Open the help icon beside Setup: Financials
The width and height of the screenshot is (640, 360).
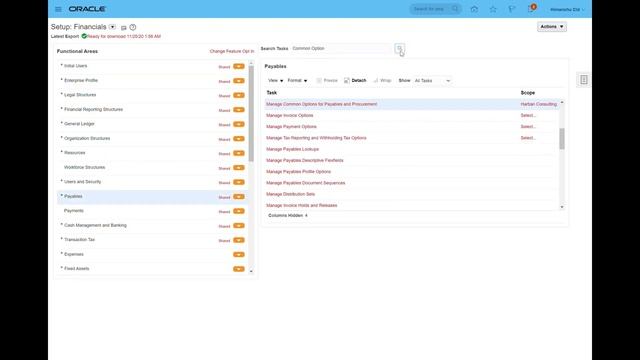tap(133, 27)
